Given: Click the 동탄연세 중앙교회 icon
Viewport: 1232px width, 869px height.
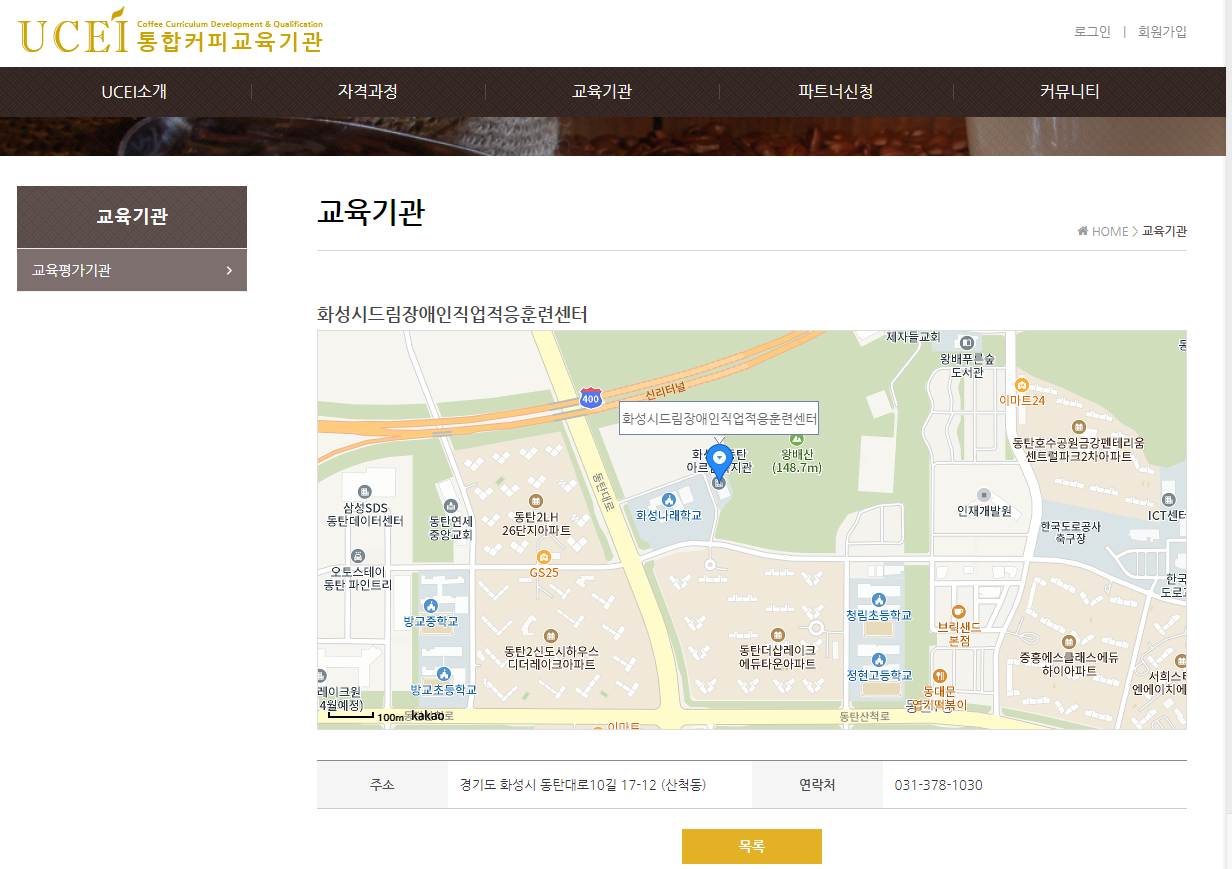Looking at the screenshot, I should pyautogui.click(x=451, y=506).
